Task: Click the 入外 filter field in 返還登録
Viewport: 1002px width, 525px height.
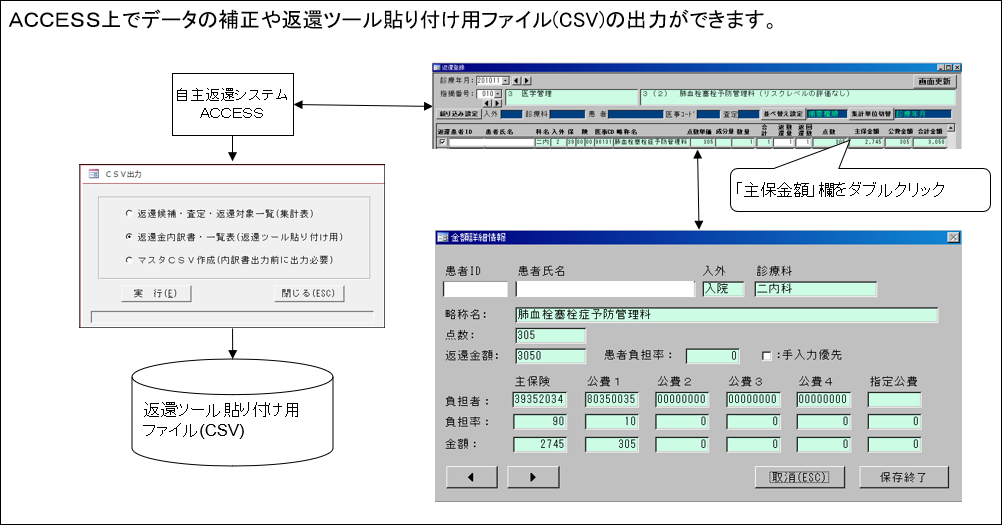Action: [x=511, y=114]
